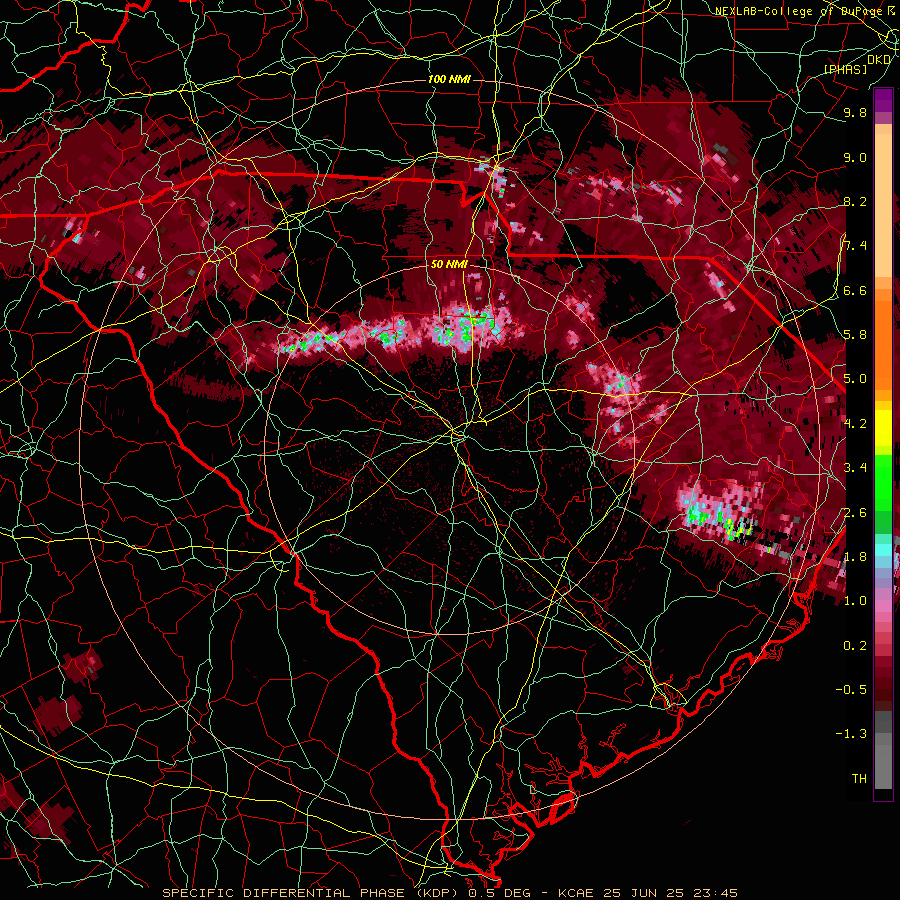Click the "100 NMI" range ring label
The width and height of the screenshot is (900, 900).
tap(449, 79)
